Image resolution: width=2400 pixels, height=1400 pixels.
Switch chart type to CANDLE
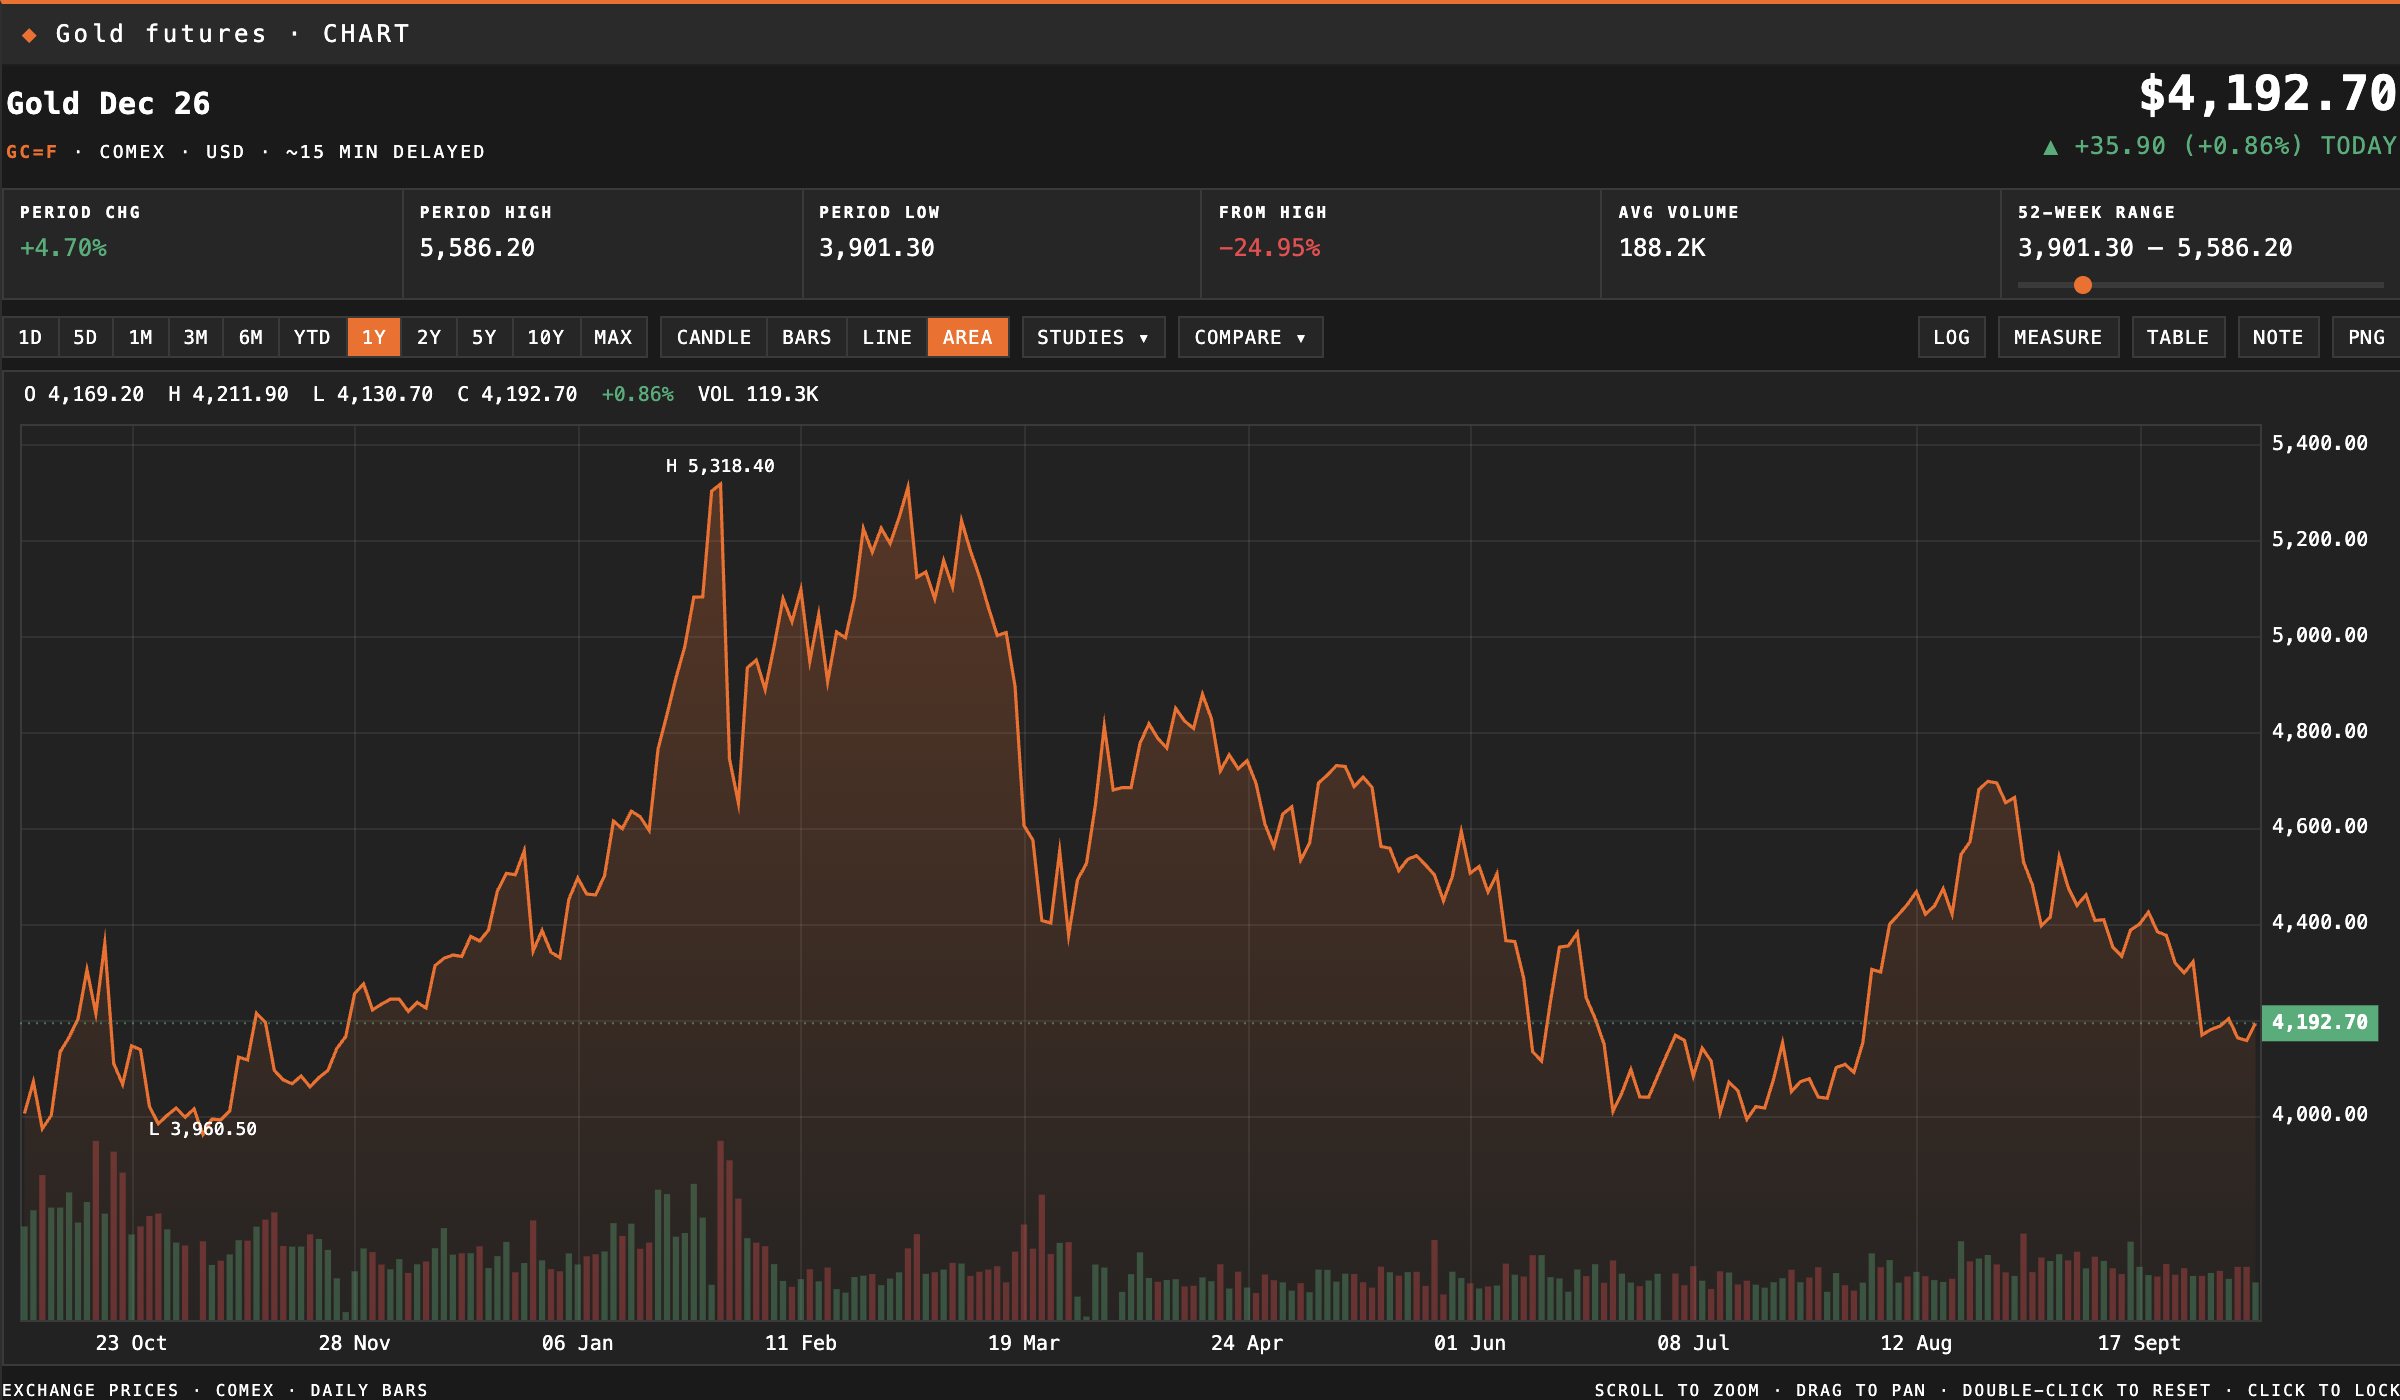714,337
